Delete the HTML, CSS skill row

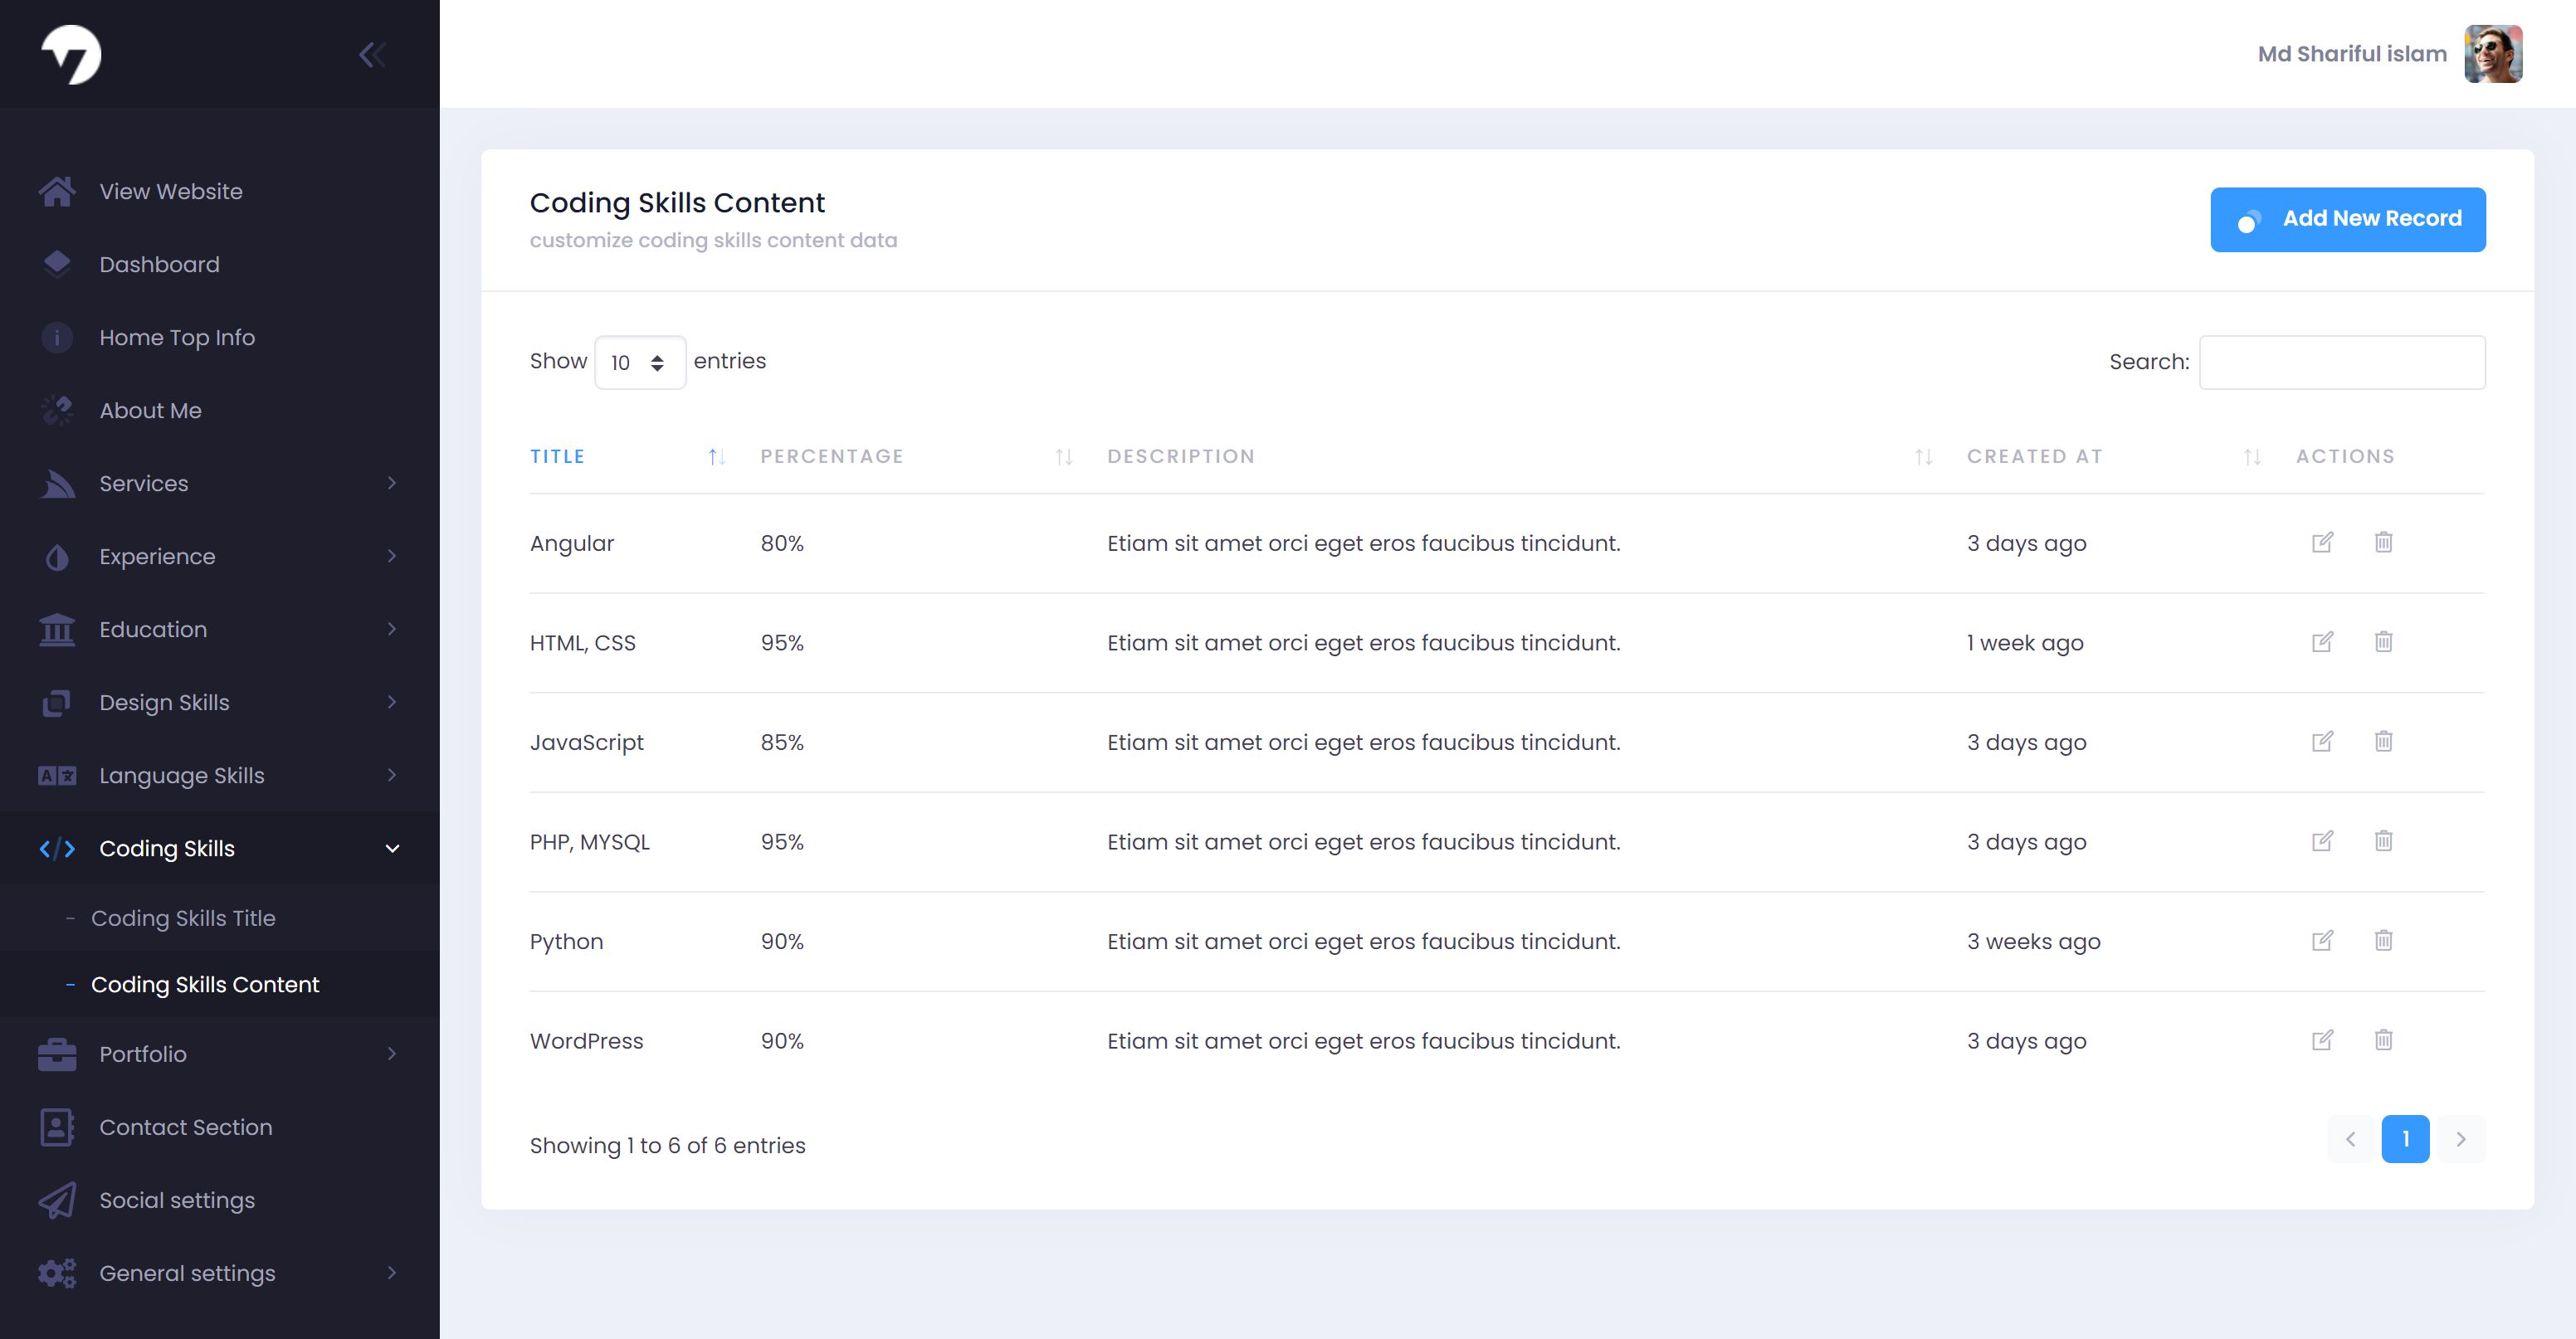(2383, 642)
